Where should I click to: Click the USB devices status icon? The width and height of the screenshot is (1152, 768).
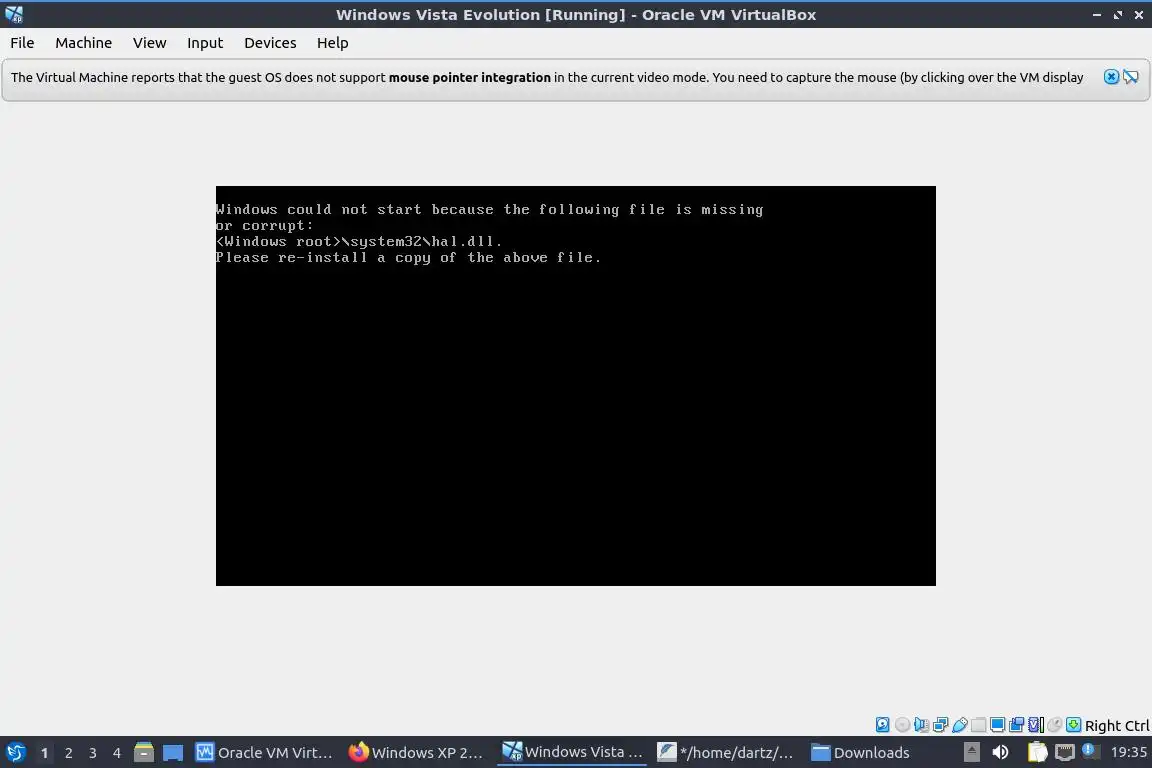[960, 725]
